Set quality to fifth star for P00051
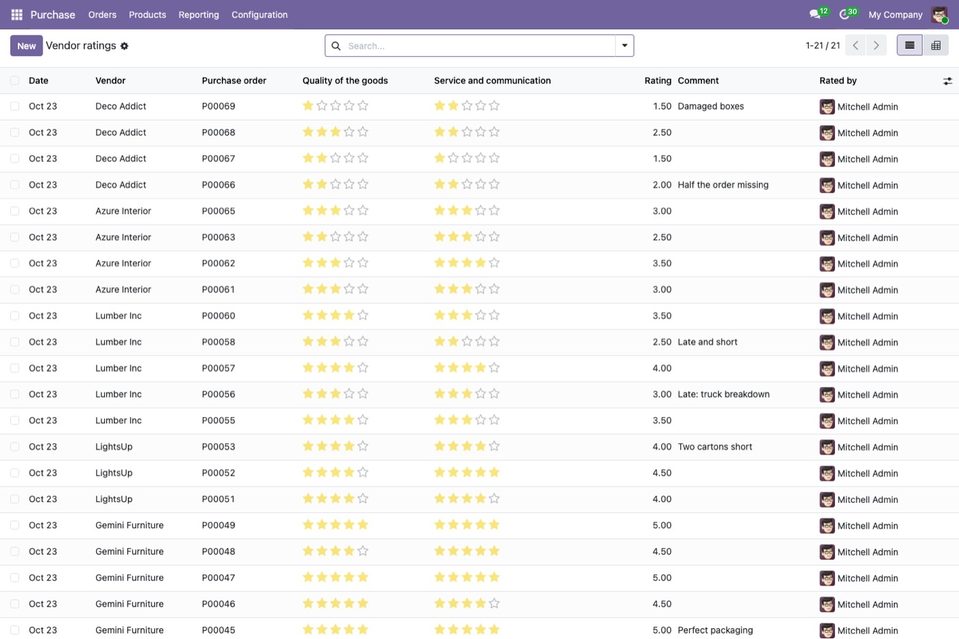Screen dimensions: 959x639 (x=363, y=499)
